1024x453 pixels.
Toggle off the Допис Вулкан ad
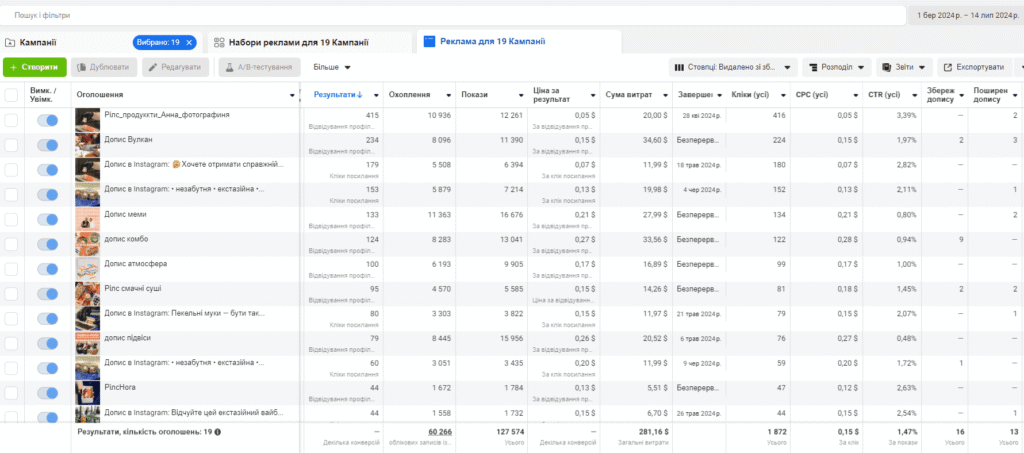pyautogui.click(x=48, y=145)
